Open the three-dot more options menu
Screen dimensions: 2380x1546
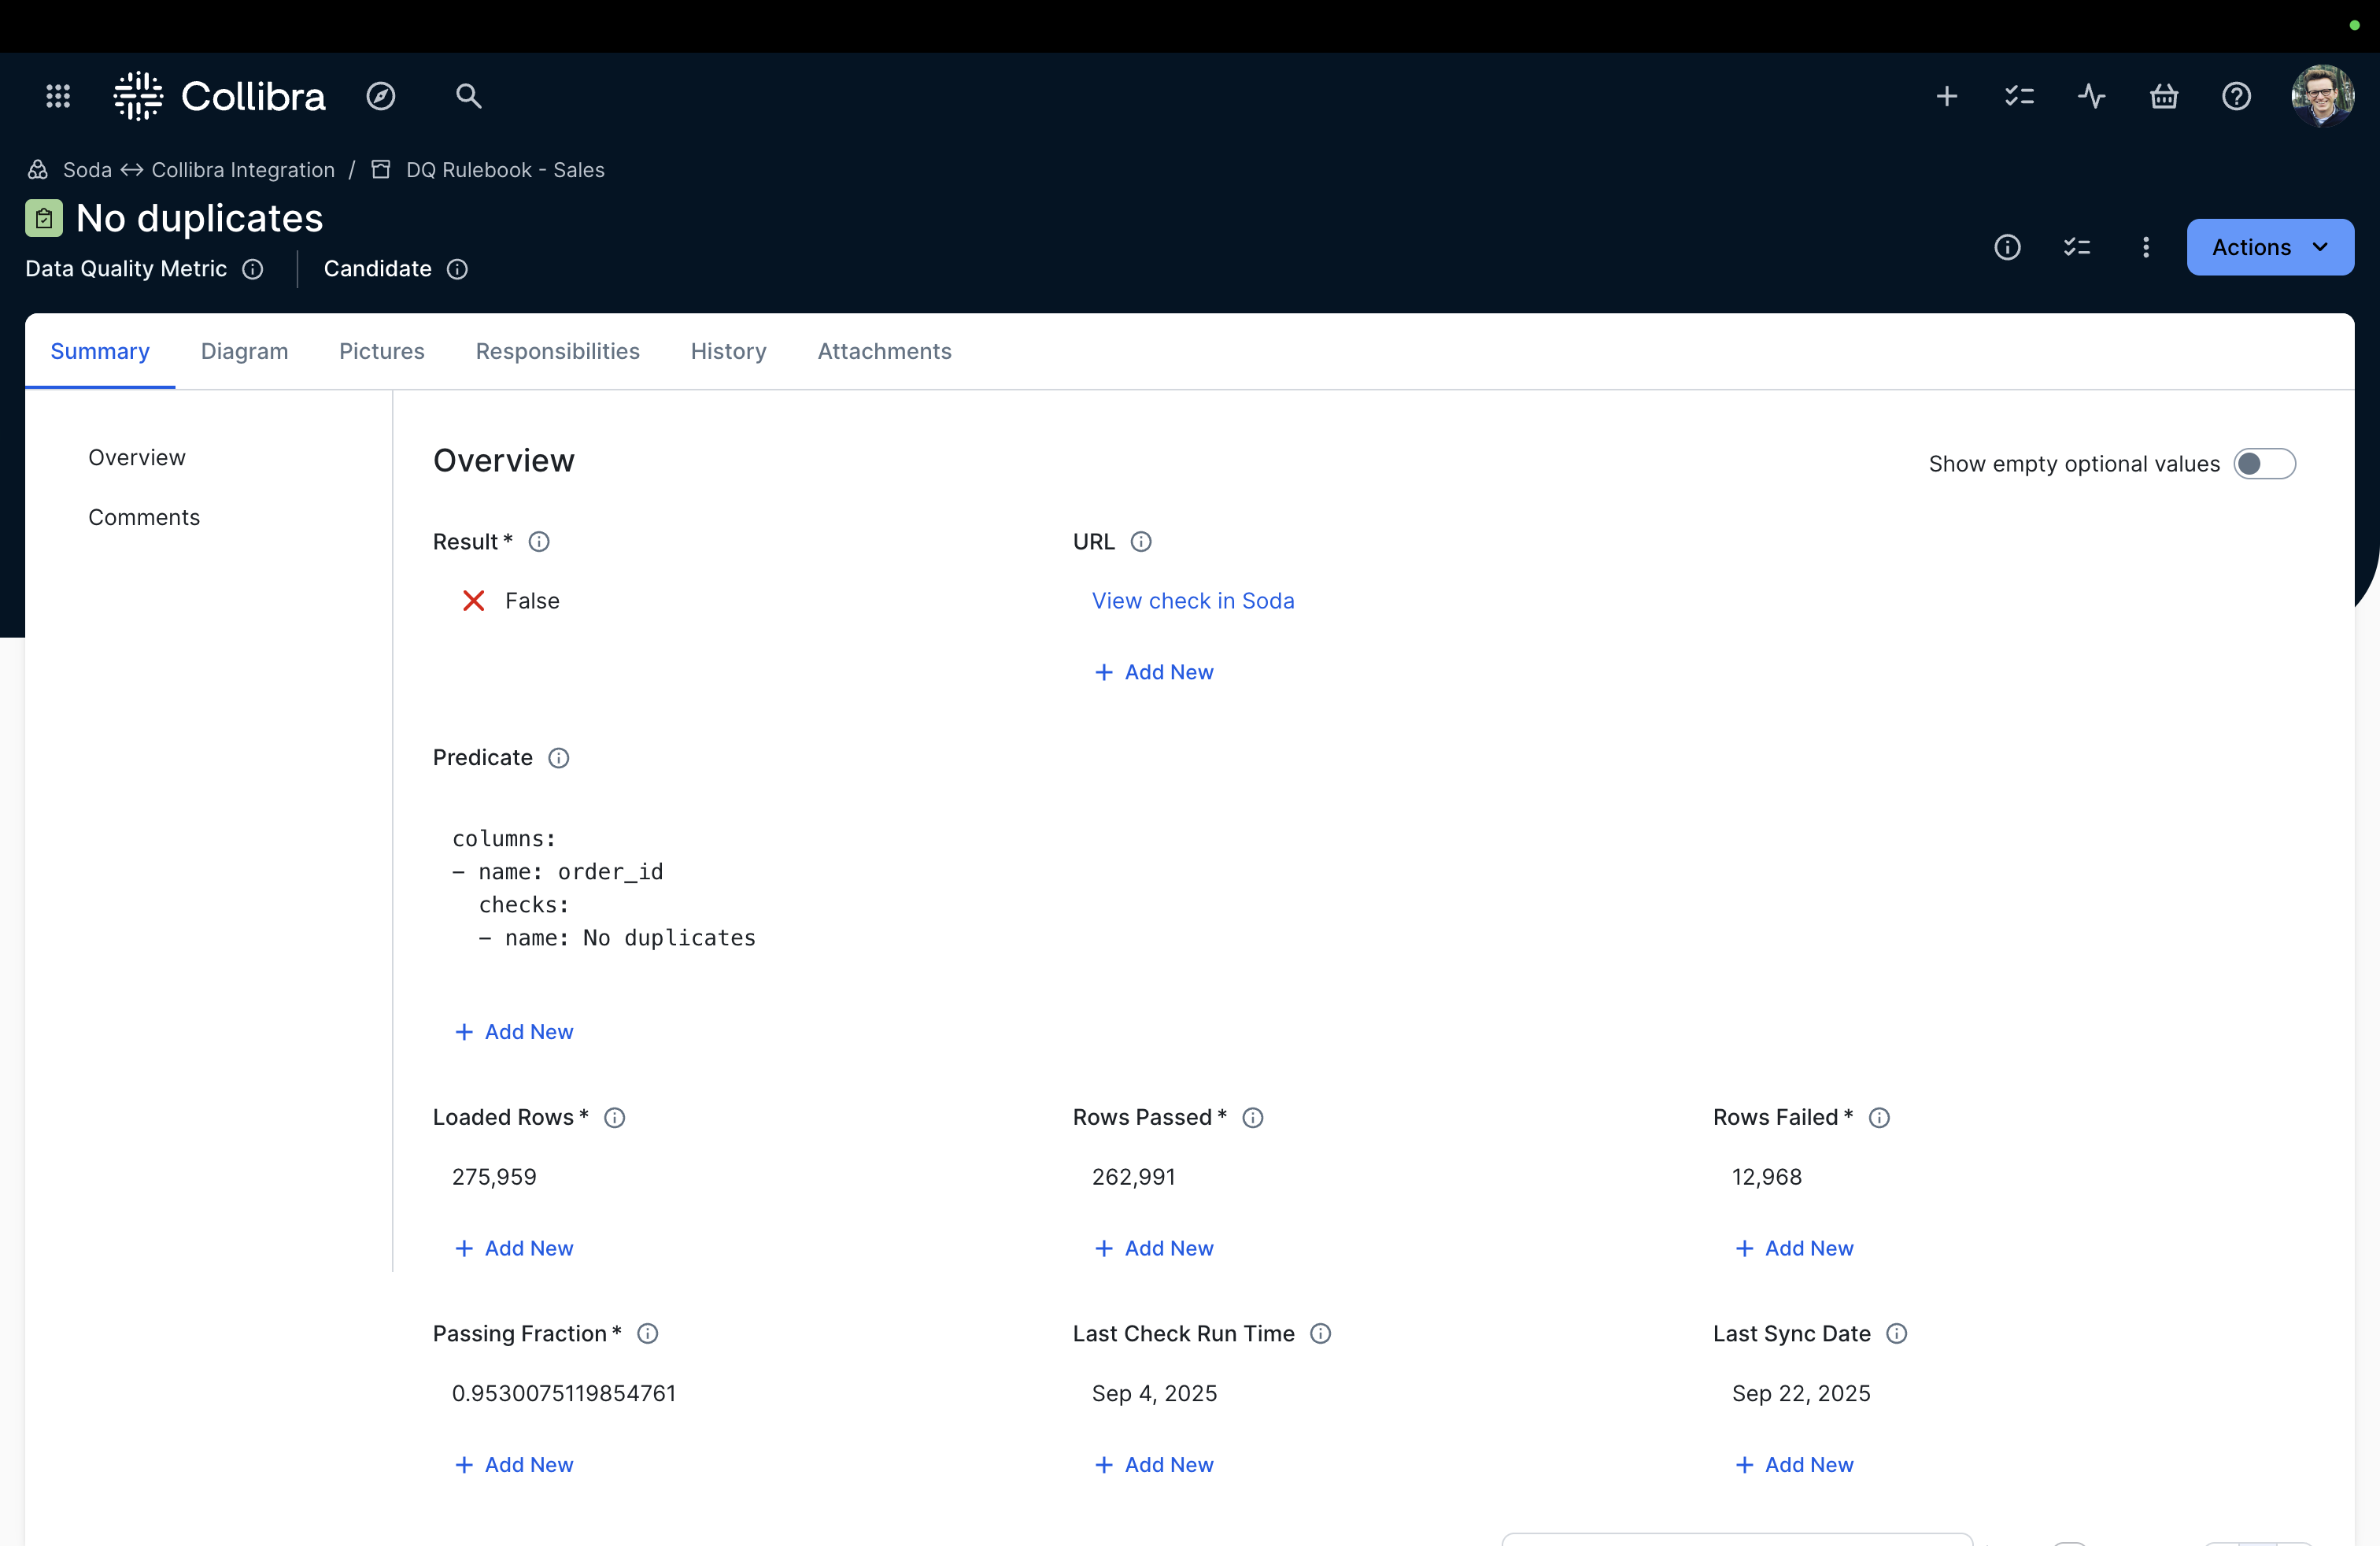[2146, 247]
